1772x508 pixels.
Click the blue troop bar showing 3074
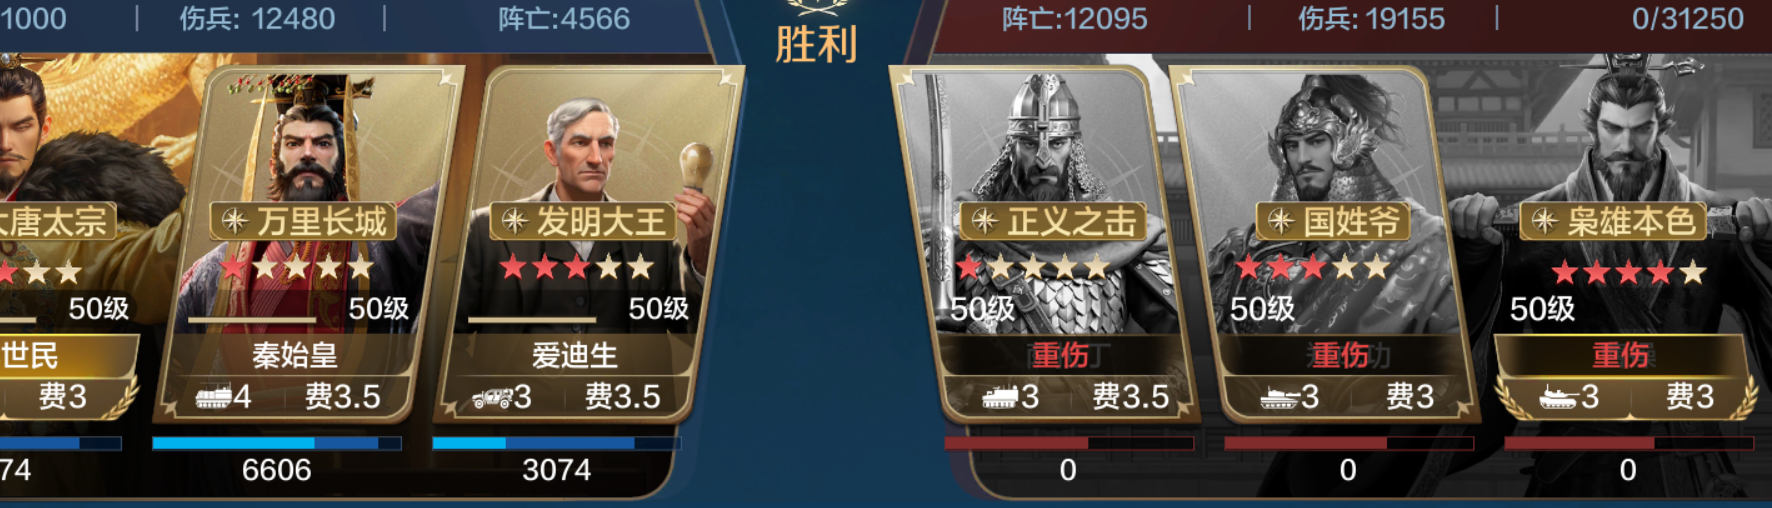pyautogui.click(x=557, y=443)
